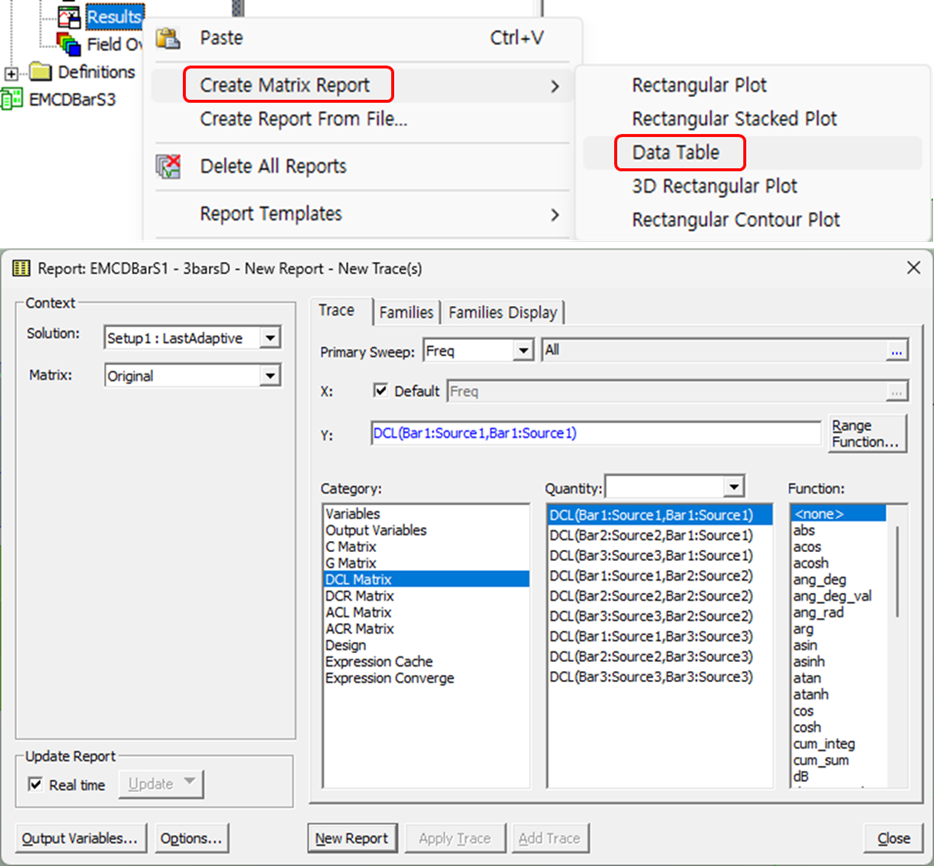The image size is (934, 866).
Task: Click the EMCDBarS3 design icon
Action: (x=12, y=99)
